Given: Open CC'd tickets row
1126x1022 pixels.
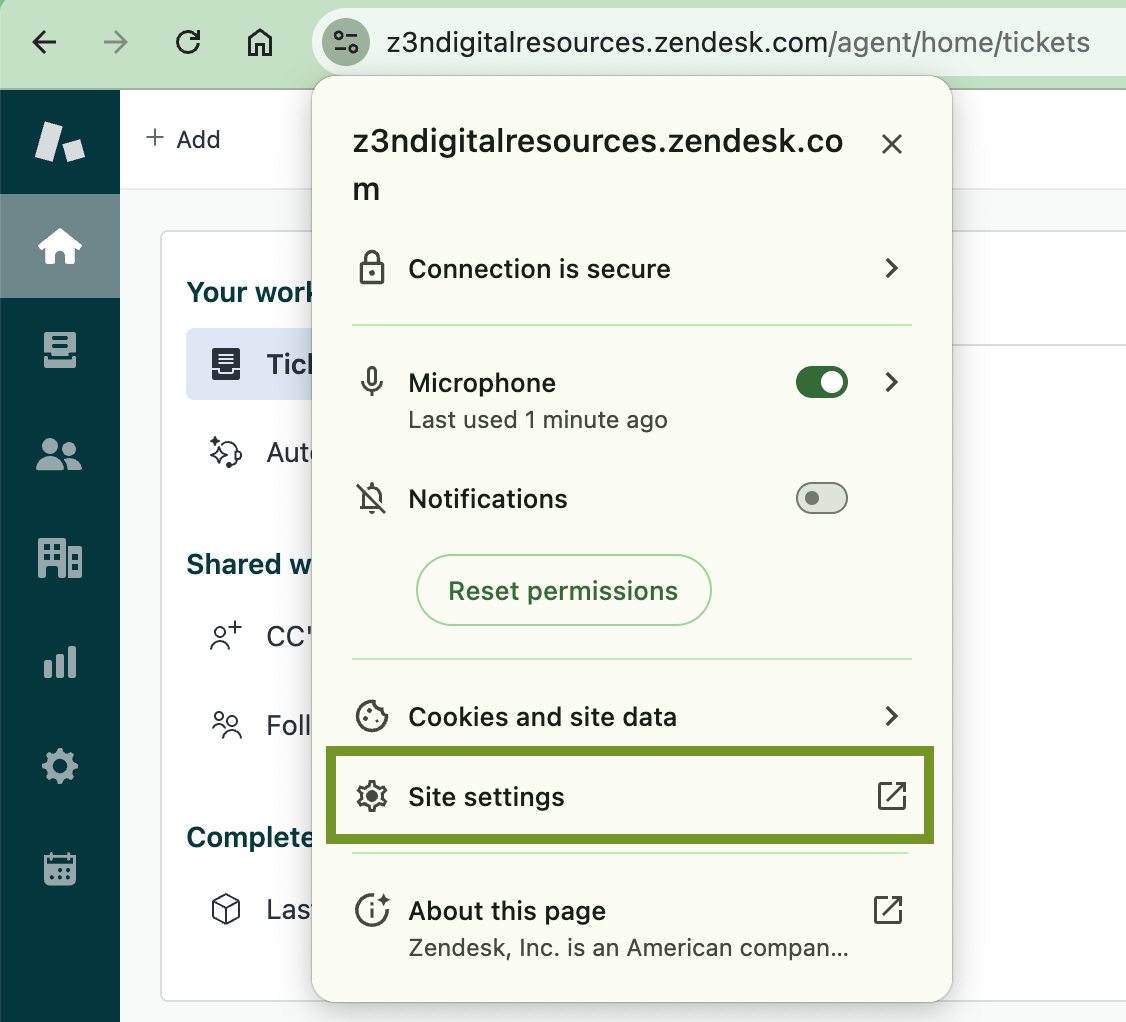Looking at the screenshot, I should pyautogui.click(x=259, y=636).
